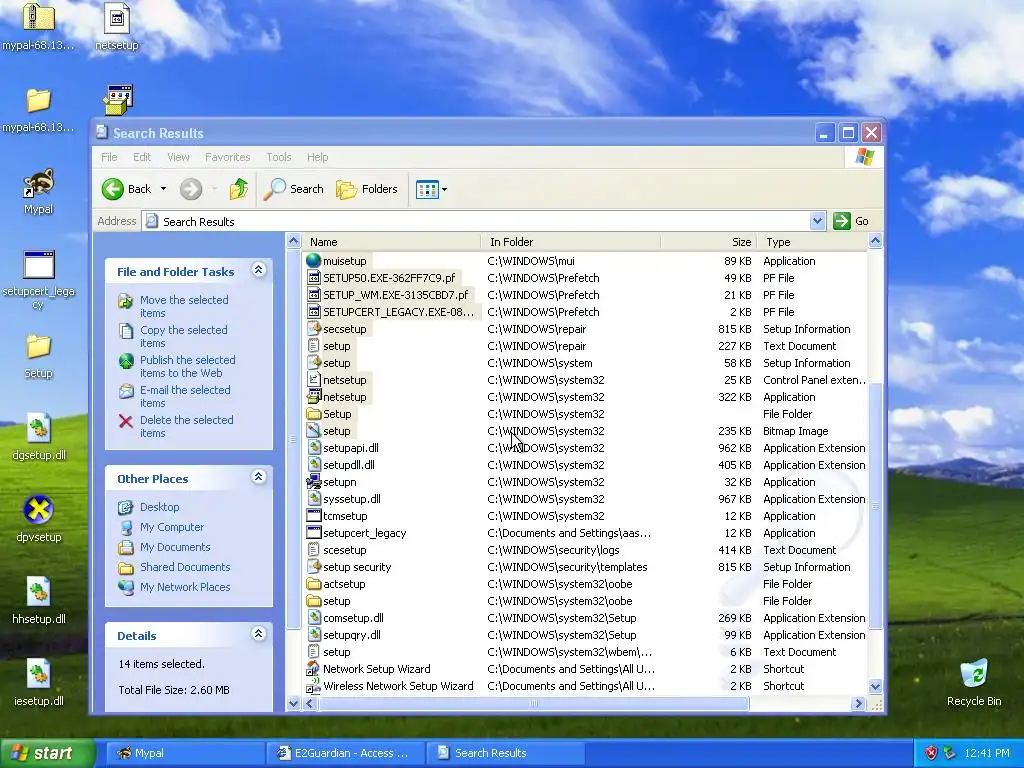Click the results list scroll-up arrow
The height and width of the screenshot is (768, 1024).
pyautogui.click(x=875, y=241)
